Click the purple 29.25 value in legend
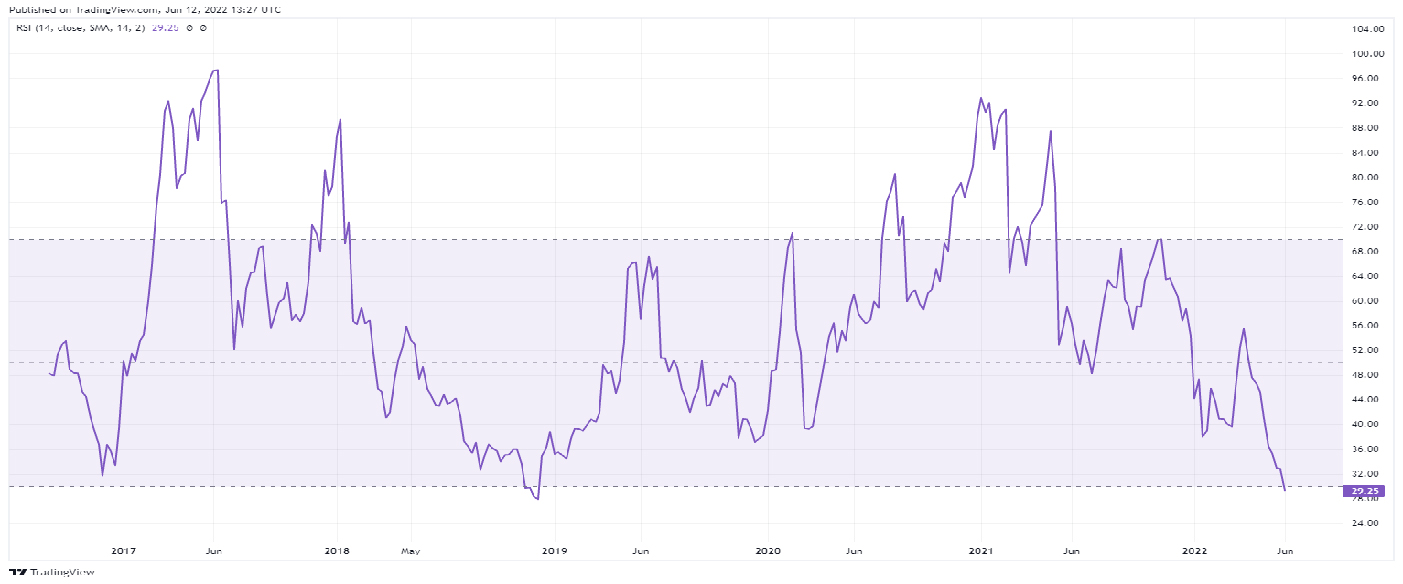This screenshot has height=584, width=1403. (166, 28)
